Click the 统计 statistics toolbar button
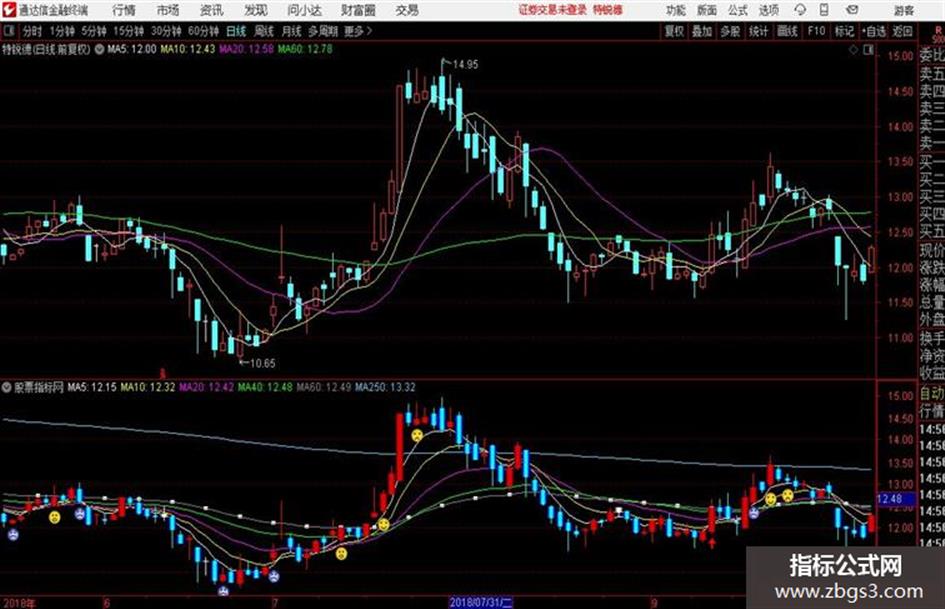 tap(758, 31)
